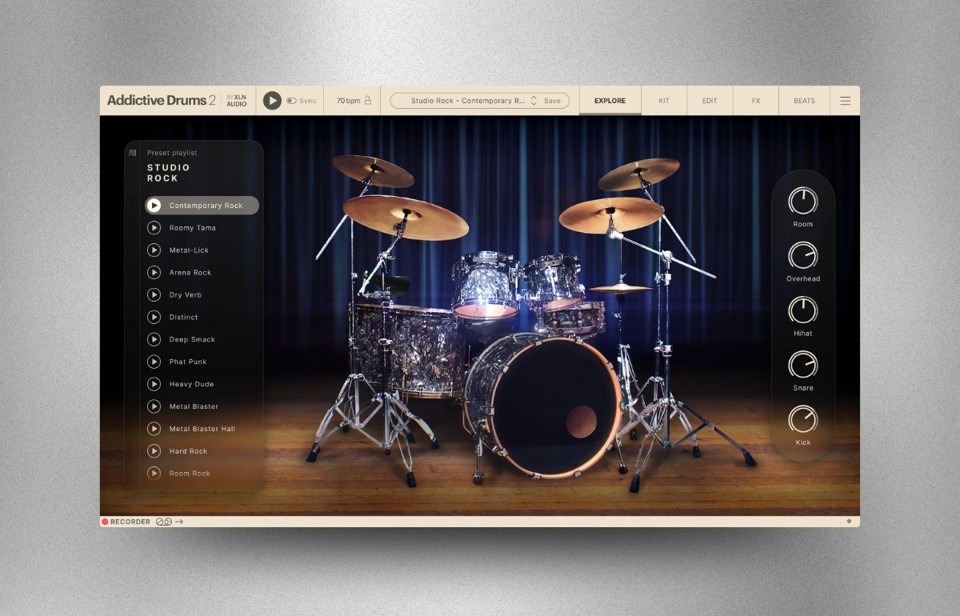Open the Studio Rock preset selector arrows
This screenshot has width=960, height=616.
point(533,100)
